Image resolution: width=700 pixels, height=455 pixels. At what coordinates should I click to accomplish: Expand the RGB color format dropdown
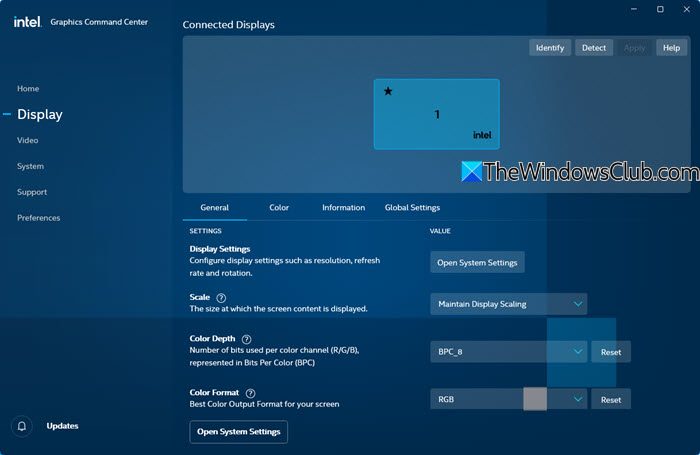click(508, 399)
